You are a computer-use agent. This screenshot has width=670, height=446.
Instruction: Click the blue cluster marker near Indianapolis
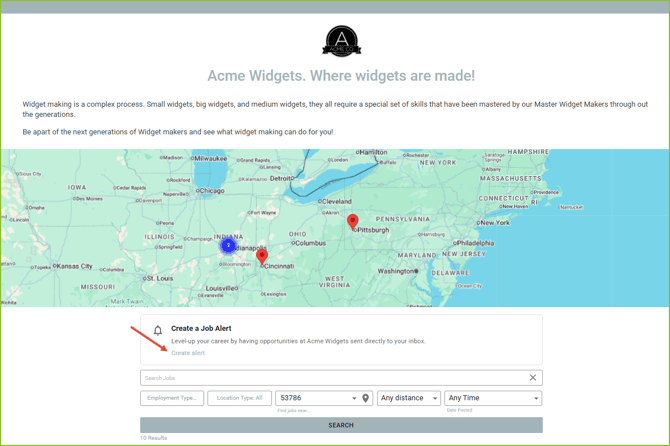coord(228,245)
